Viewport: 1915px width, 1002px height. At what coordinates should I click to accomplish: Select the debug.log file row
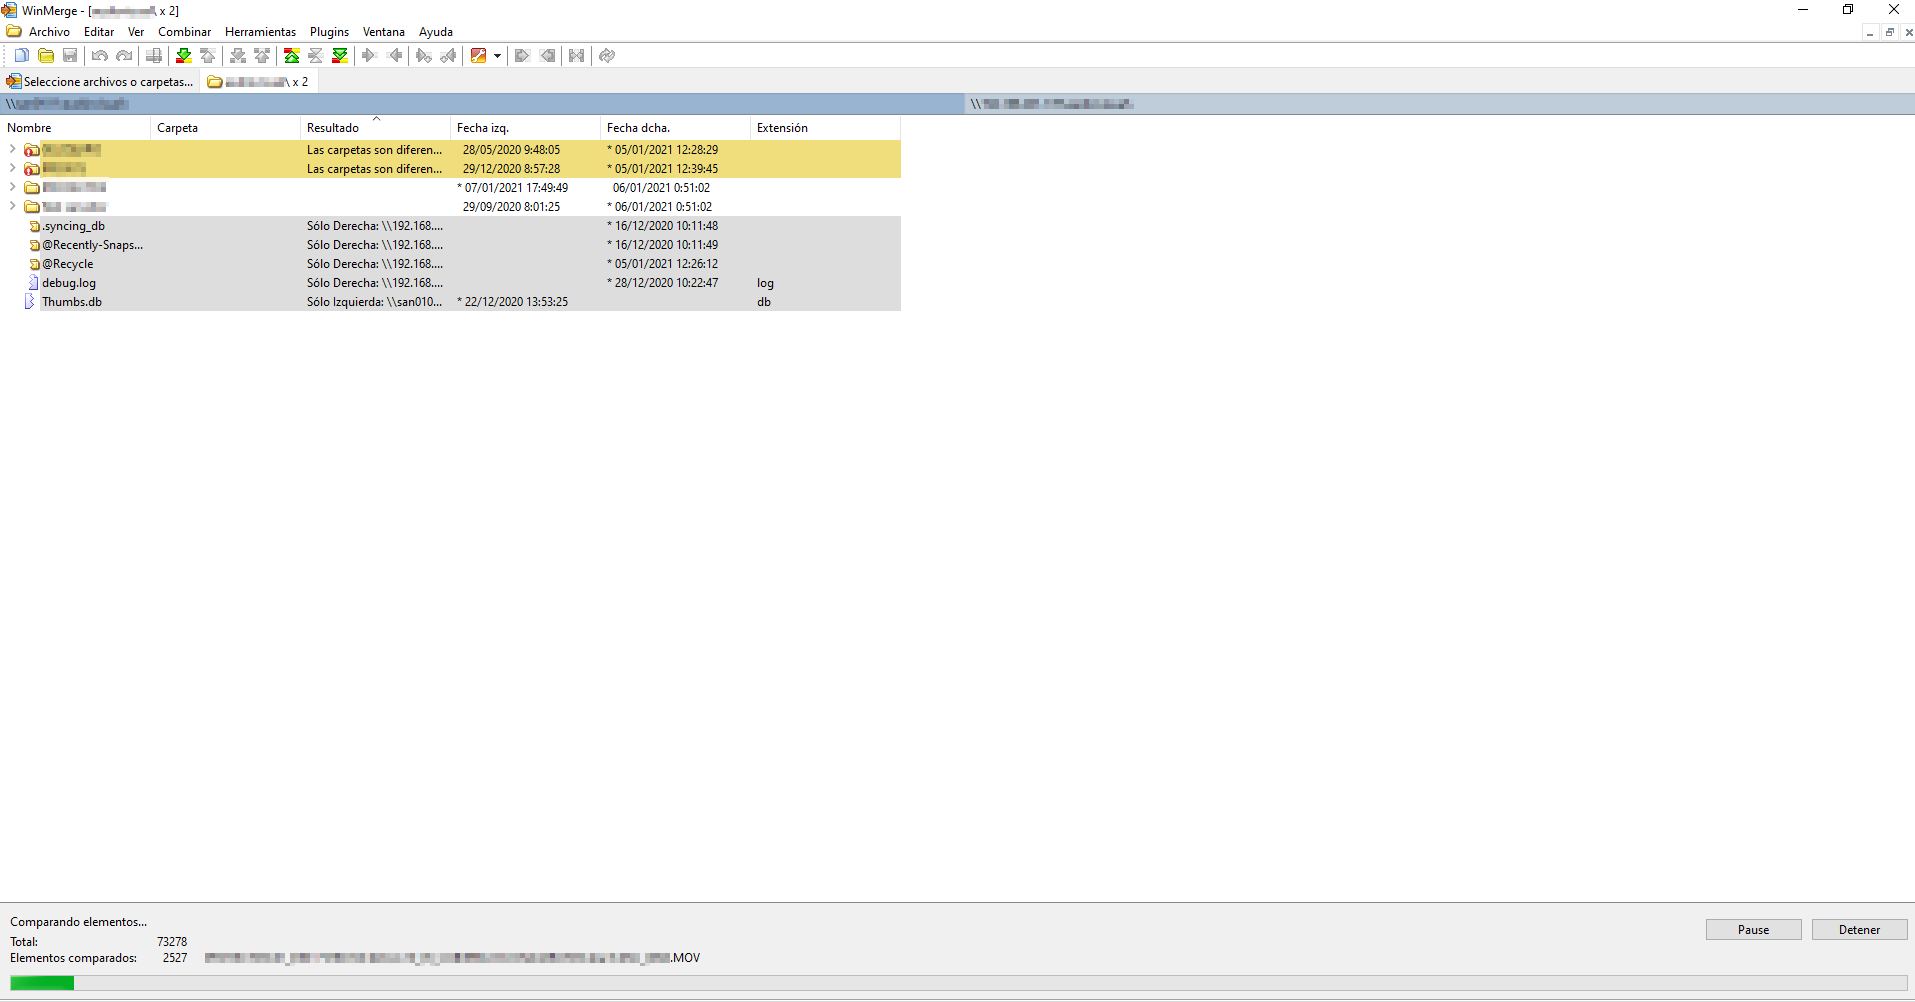click(68, 283)
